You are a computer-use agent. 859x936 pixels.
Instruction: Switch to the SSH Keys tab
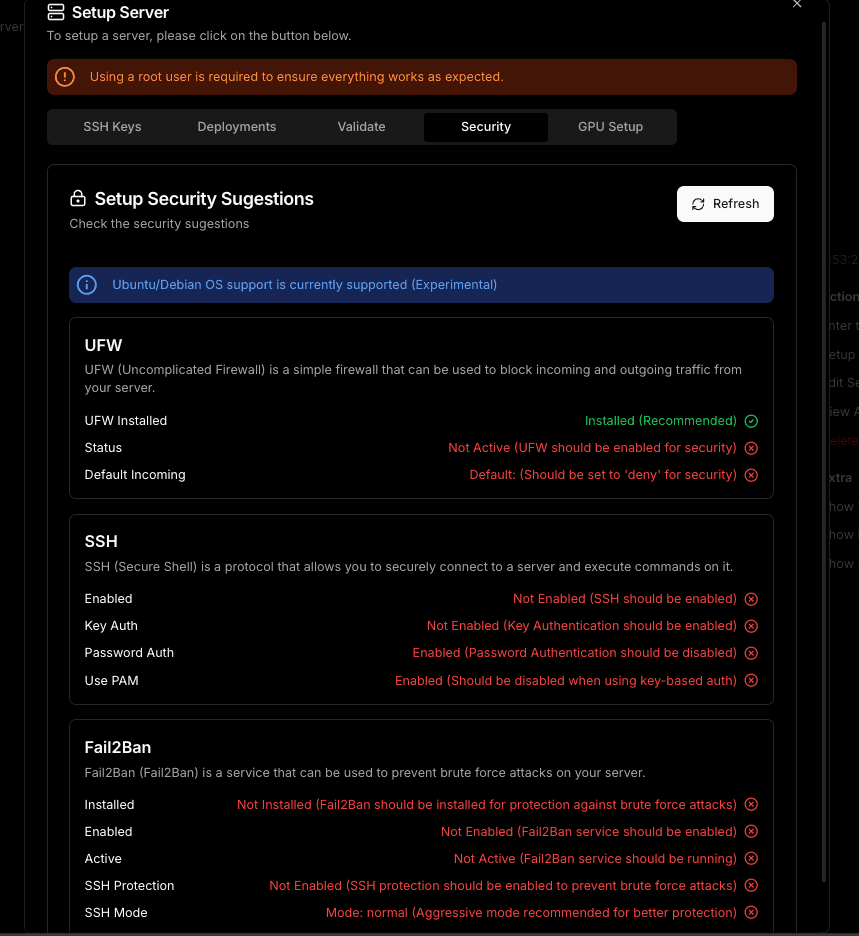coord(112,127)
